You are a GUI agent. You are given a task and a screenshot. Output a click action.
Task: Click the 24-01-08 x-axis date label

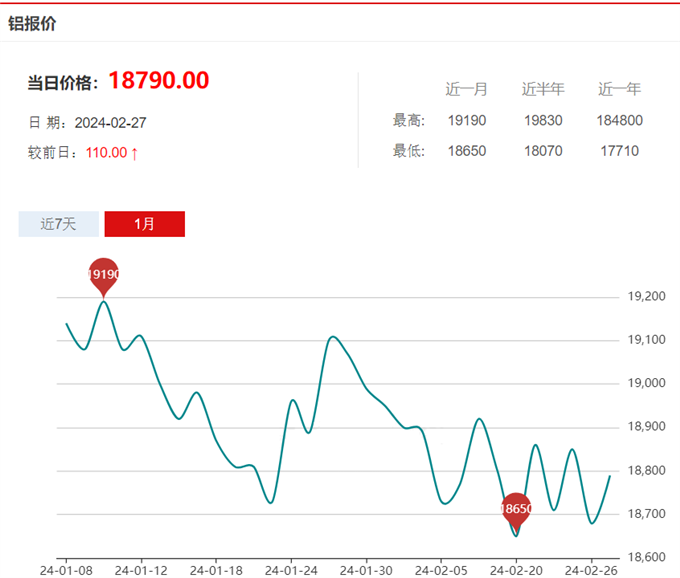(65, 569)
